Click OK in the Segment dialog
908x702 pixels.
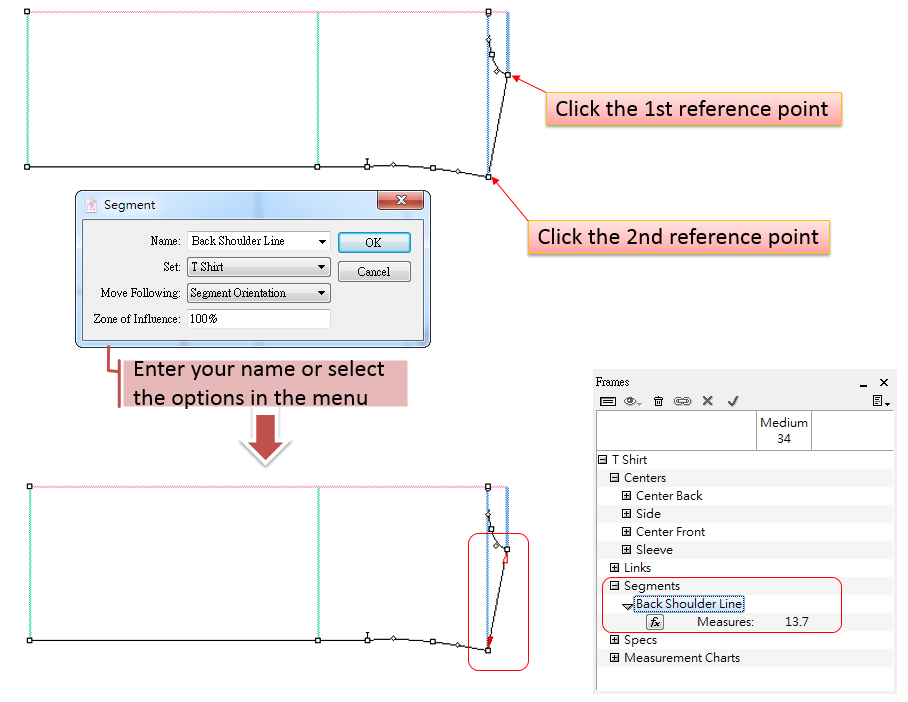(373, 242)
